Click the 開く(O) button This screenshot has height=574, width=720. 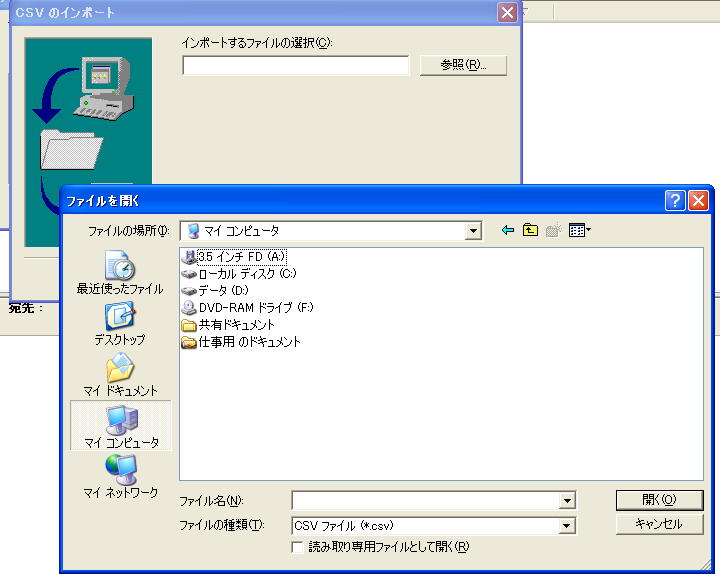pyautogui.click(x=659, y=500)
